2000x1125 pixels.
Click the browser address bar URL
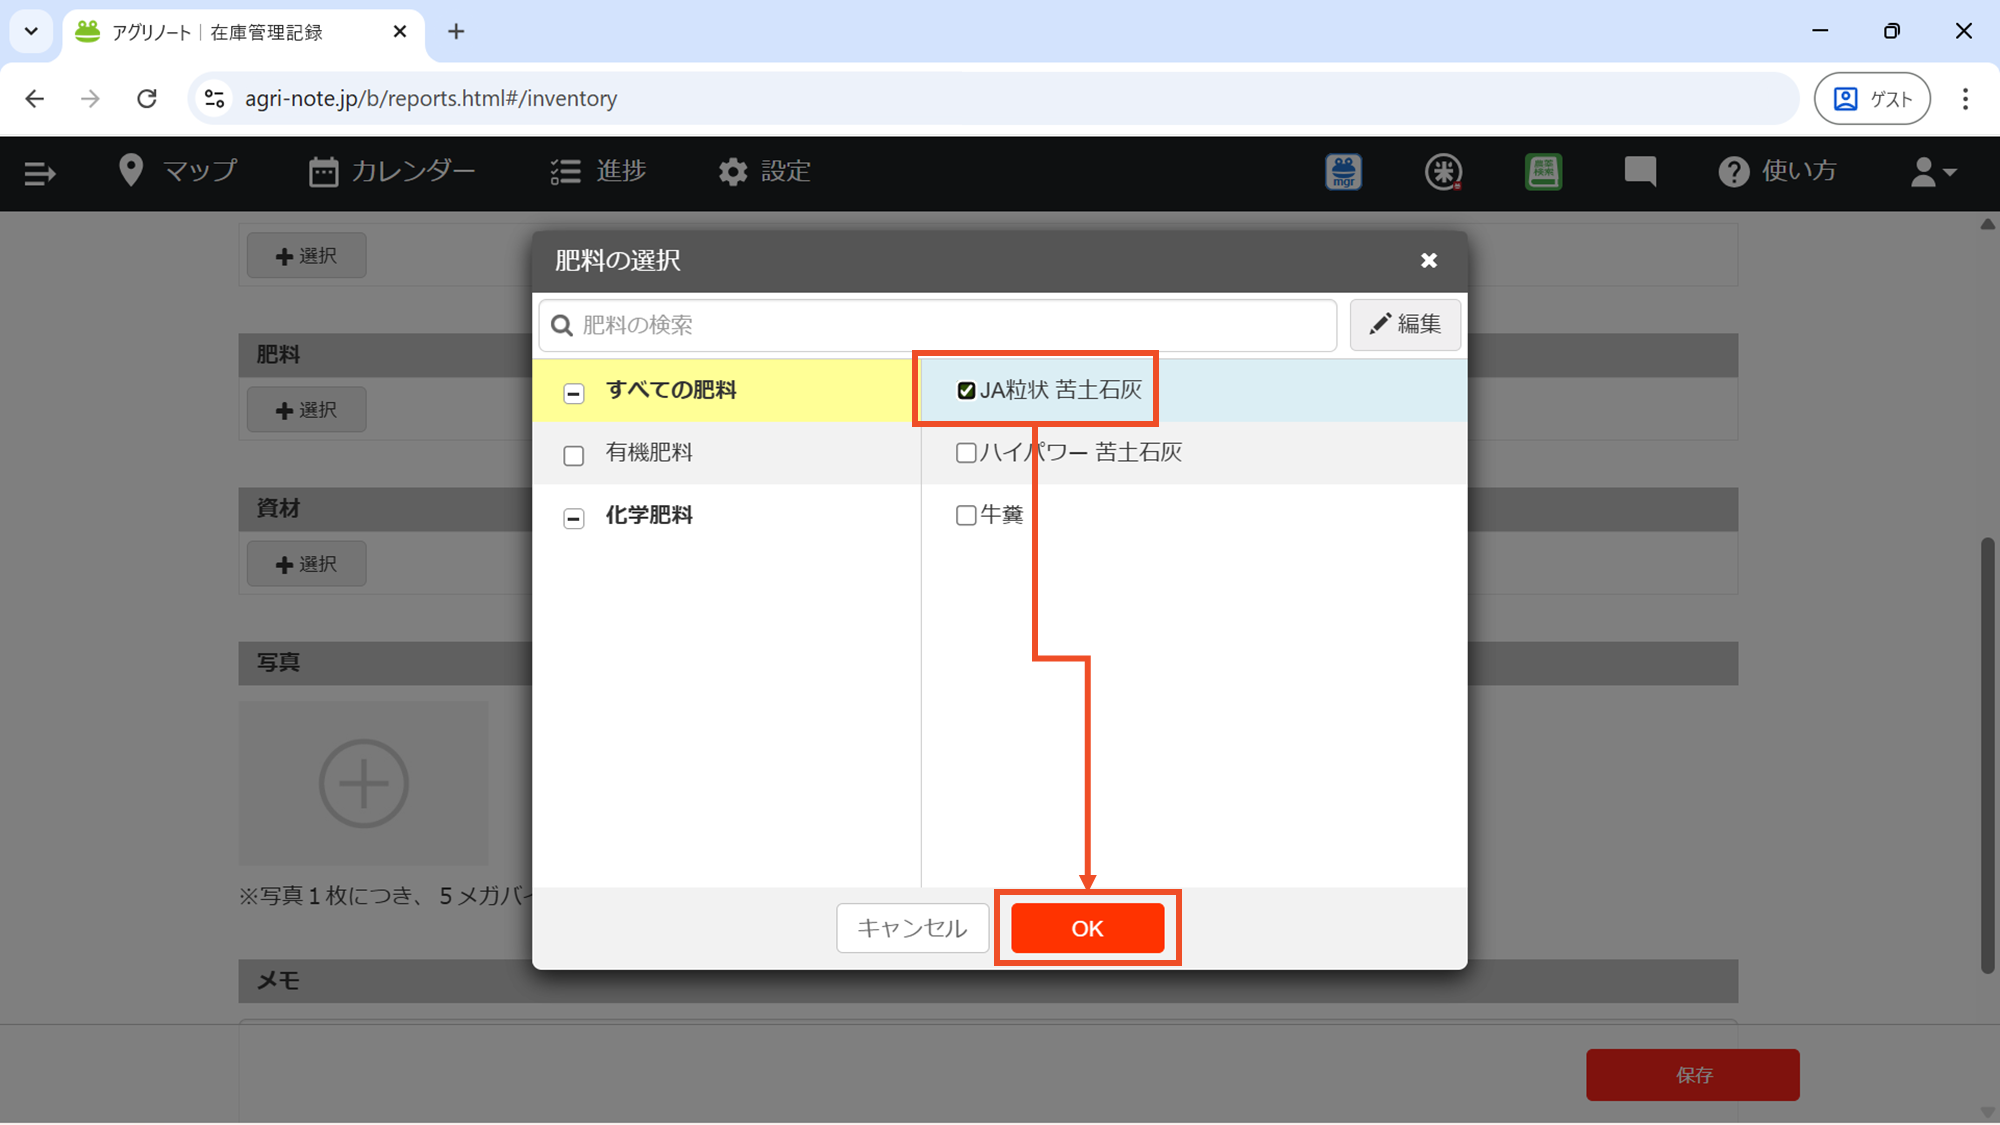pos(431,98)
